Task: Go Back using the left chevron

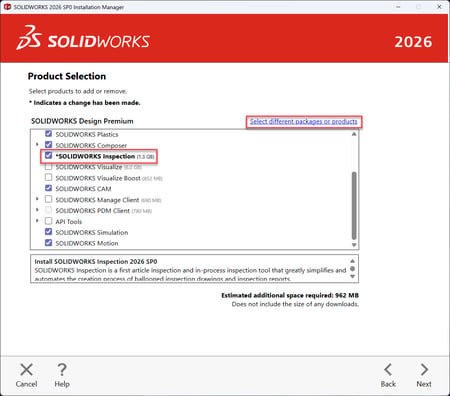Action: (388, 369)
